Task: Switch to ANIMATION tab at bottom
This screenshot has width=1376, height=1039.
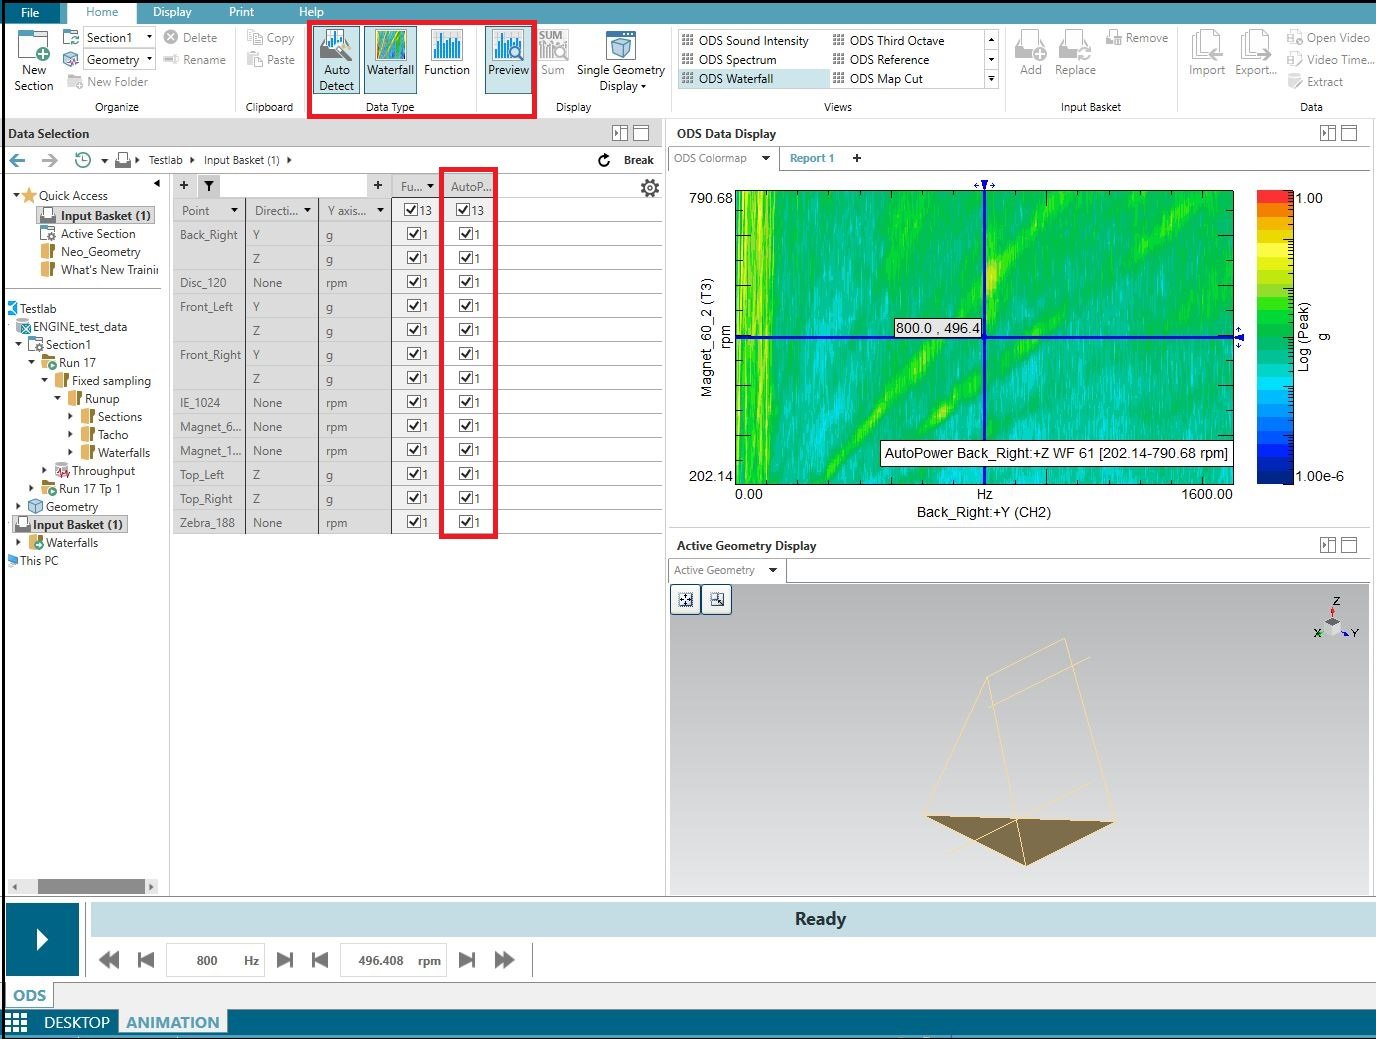Action: click(172, 1022)
